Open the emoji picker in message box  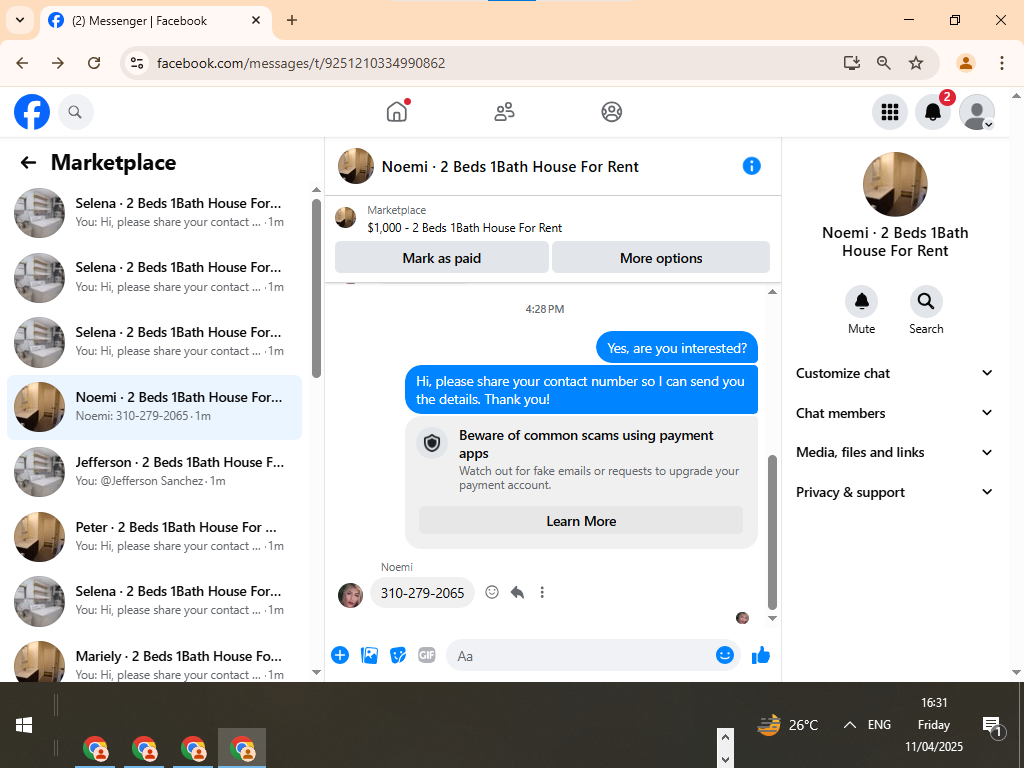[725, 655]
